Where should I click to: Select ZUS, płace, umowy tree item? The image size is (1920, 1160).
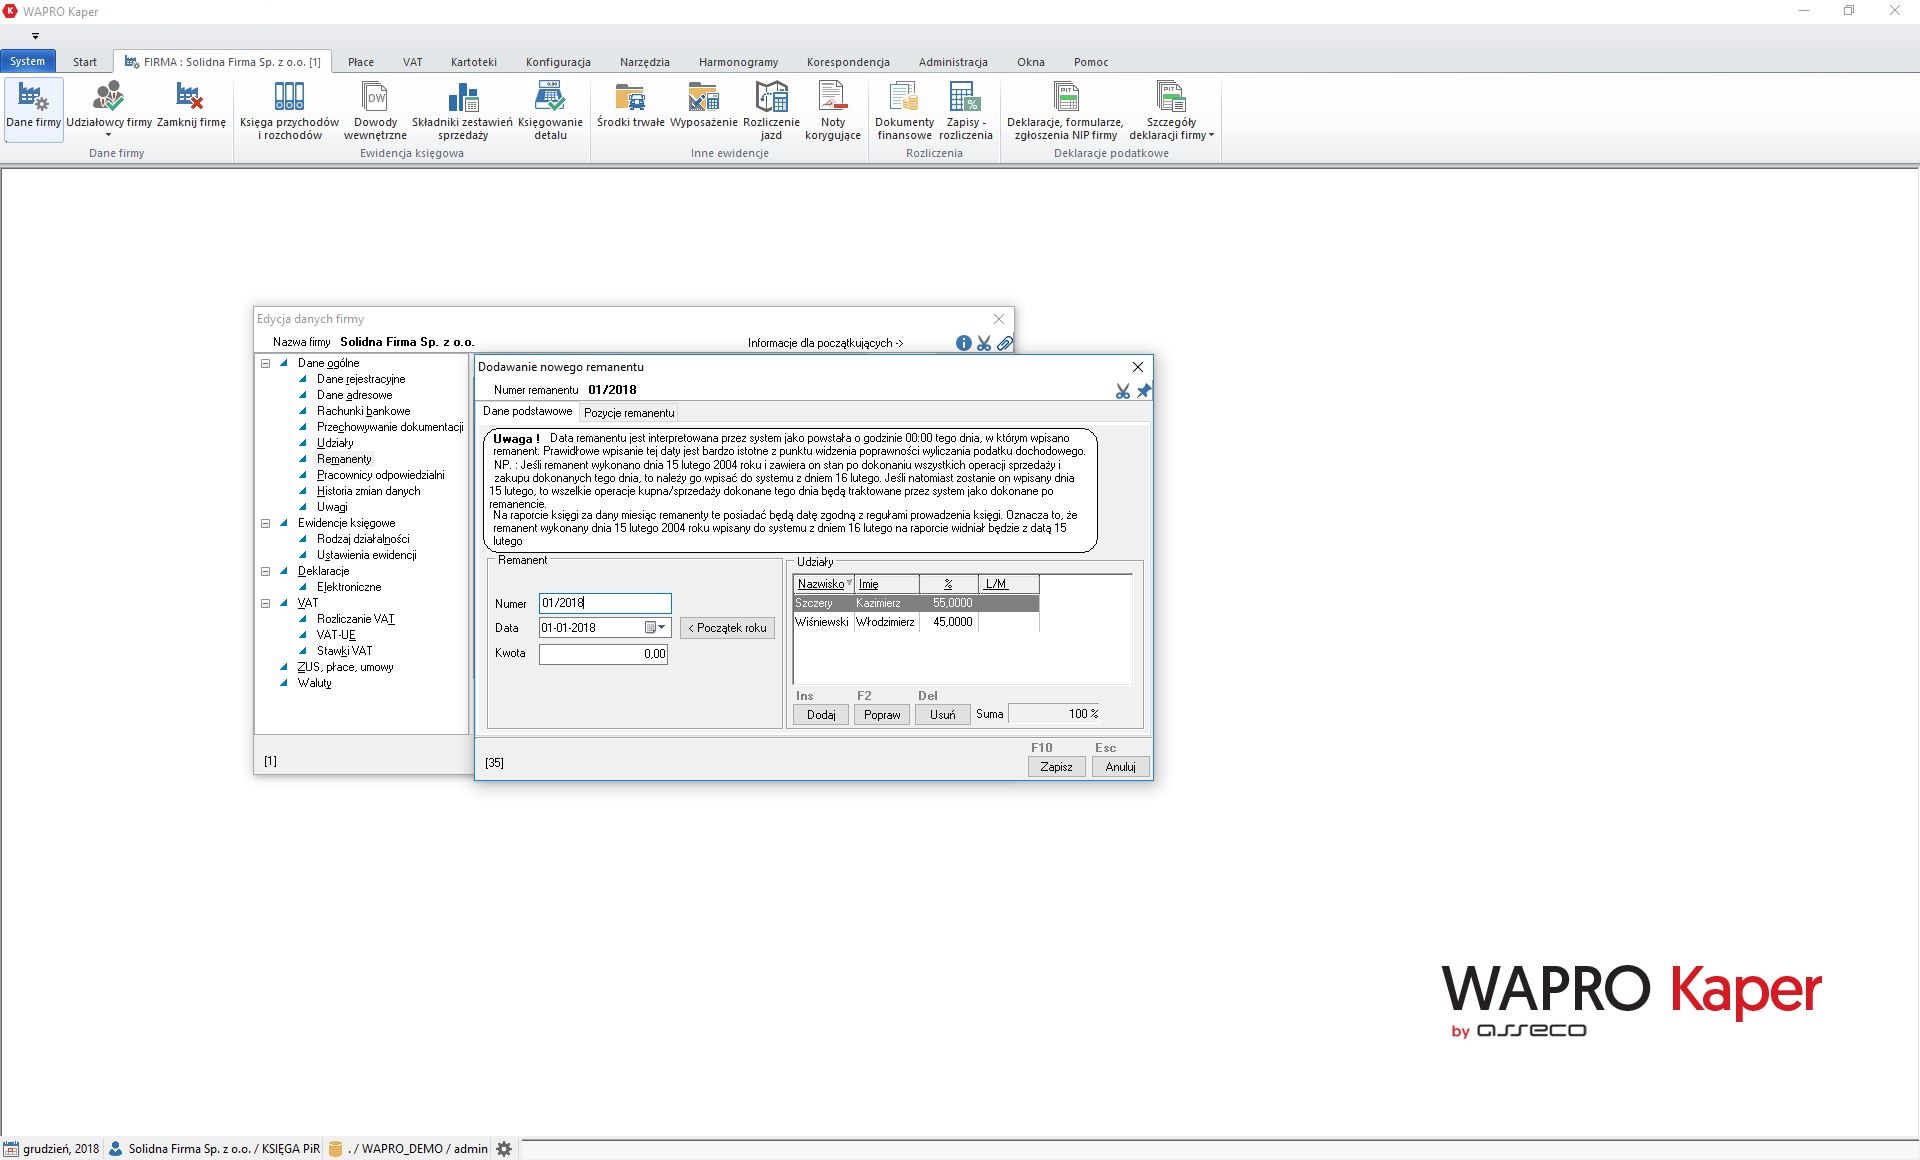[345, 668]
